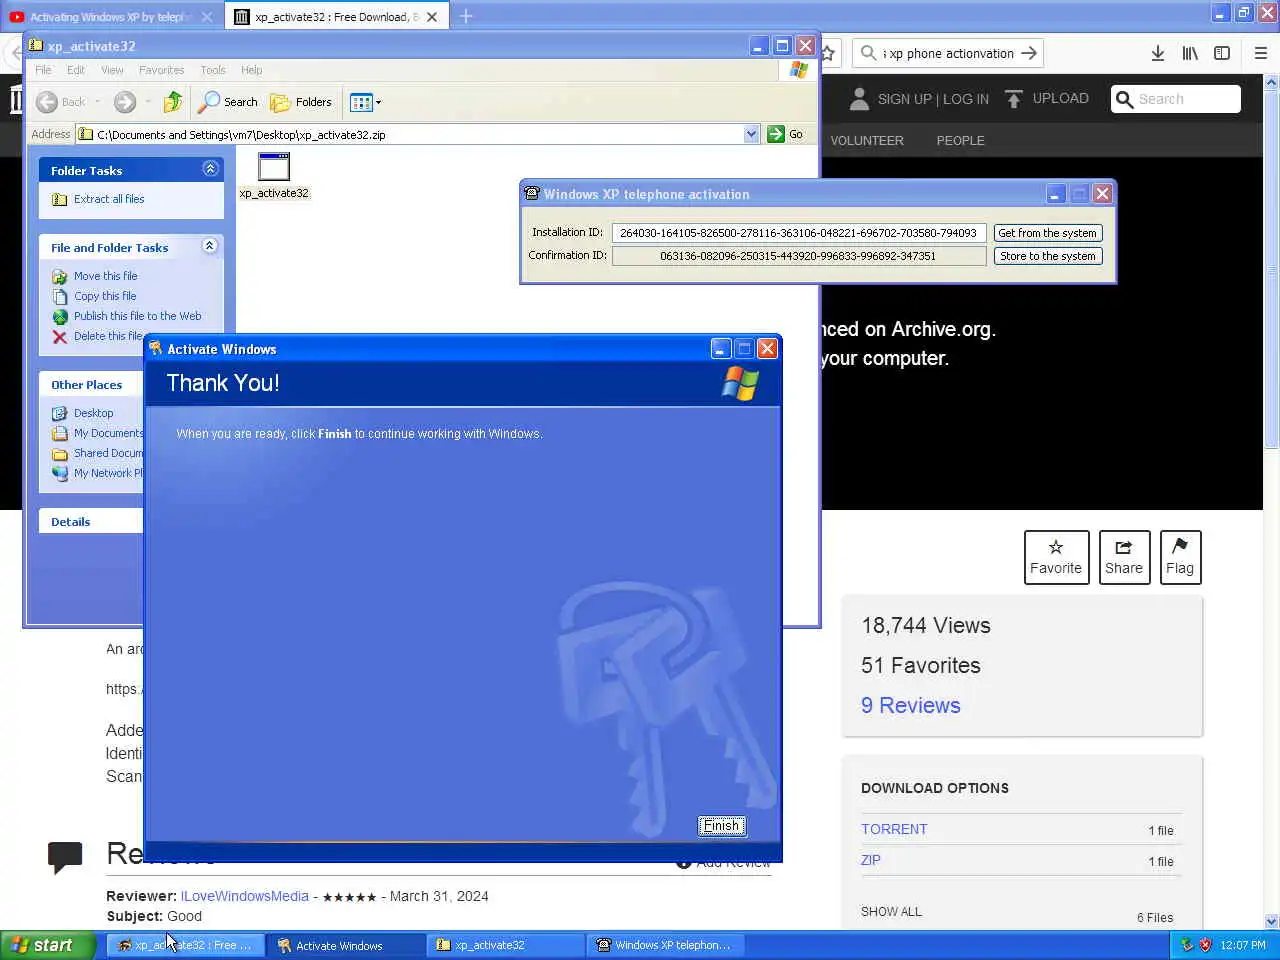Open the browser hamburger menu
The width and height of the screenshot is (1280, 960).
point(1261,53)
